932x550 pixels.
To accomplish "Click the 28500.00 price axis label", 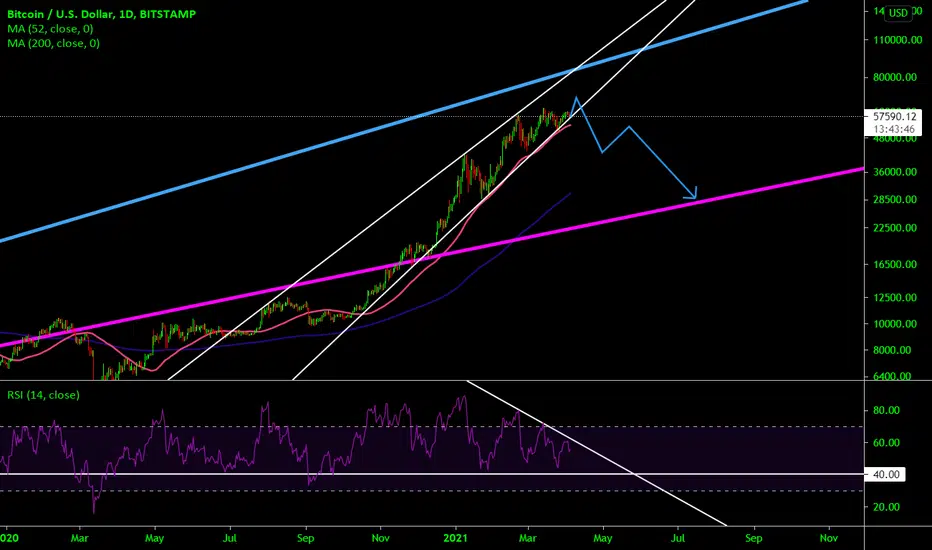I will tap(895, 199).
